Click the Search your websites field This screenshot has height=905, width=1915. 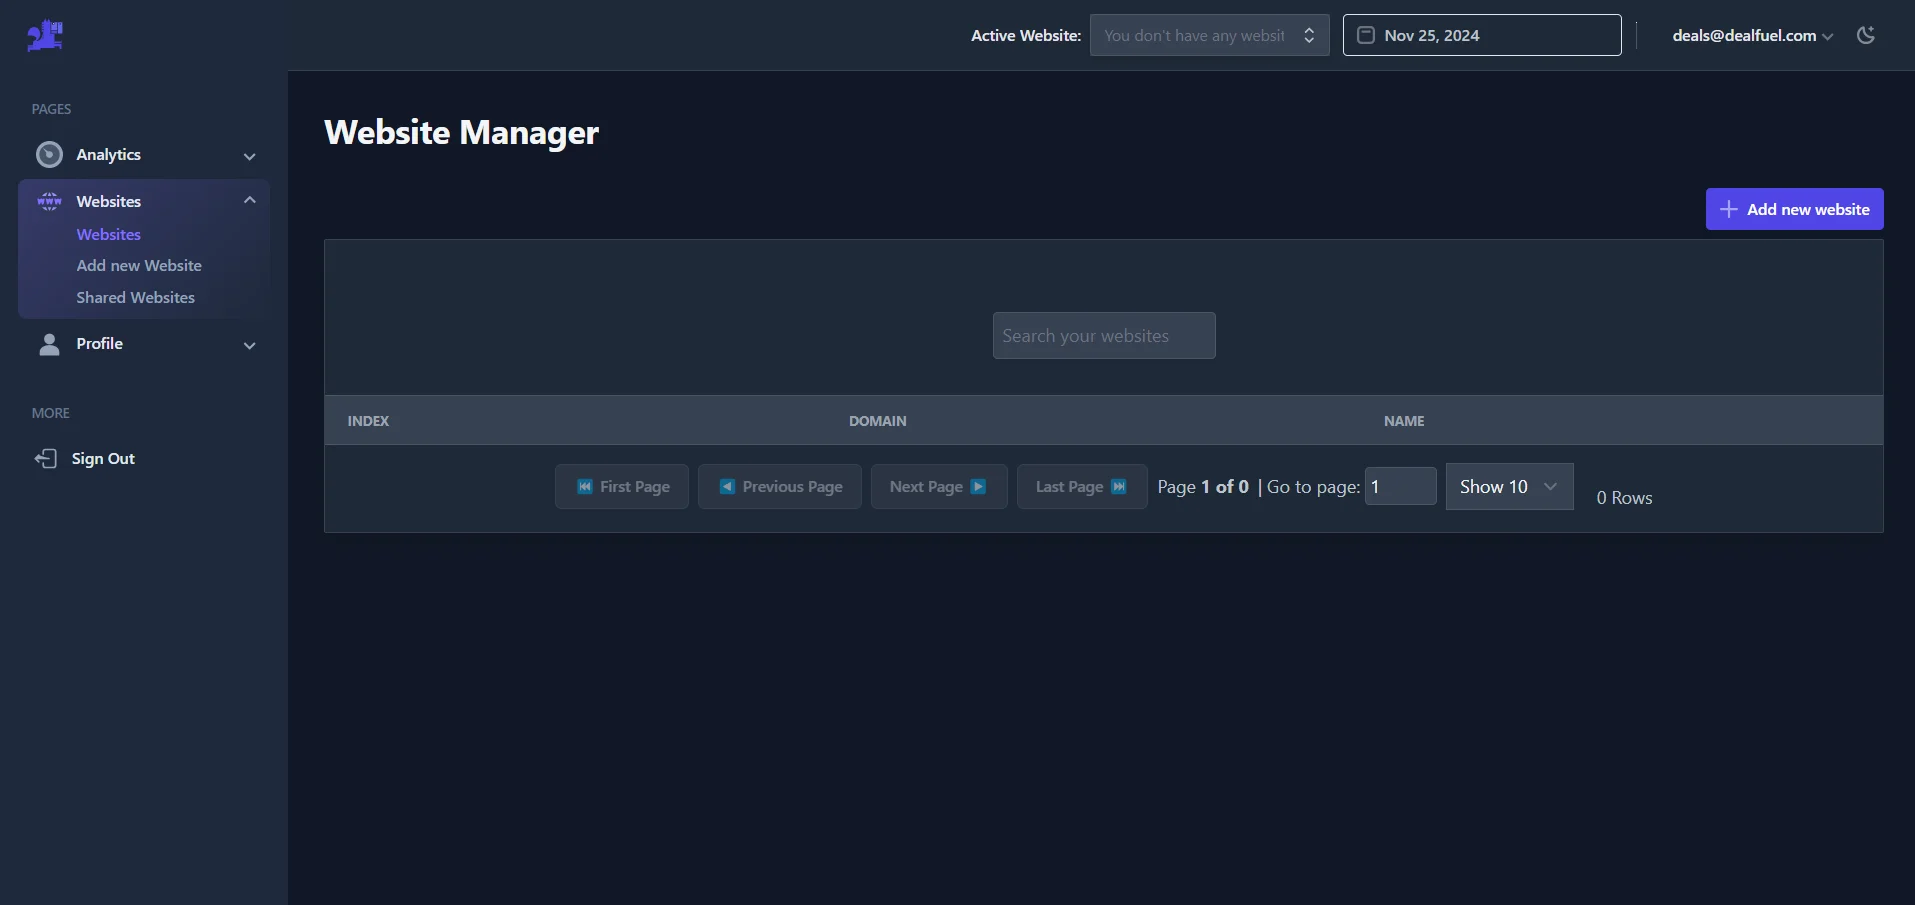(x=1103, y=335)
